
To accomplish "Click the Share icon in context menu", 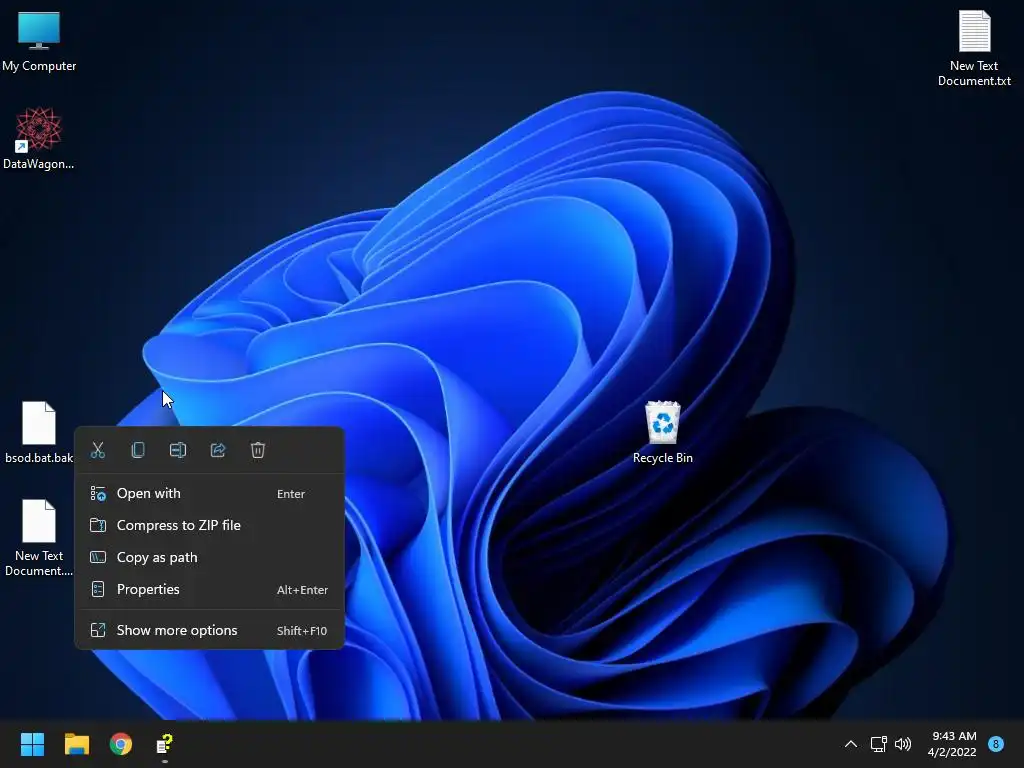I will click(x=218, y=450).
